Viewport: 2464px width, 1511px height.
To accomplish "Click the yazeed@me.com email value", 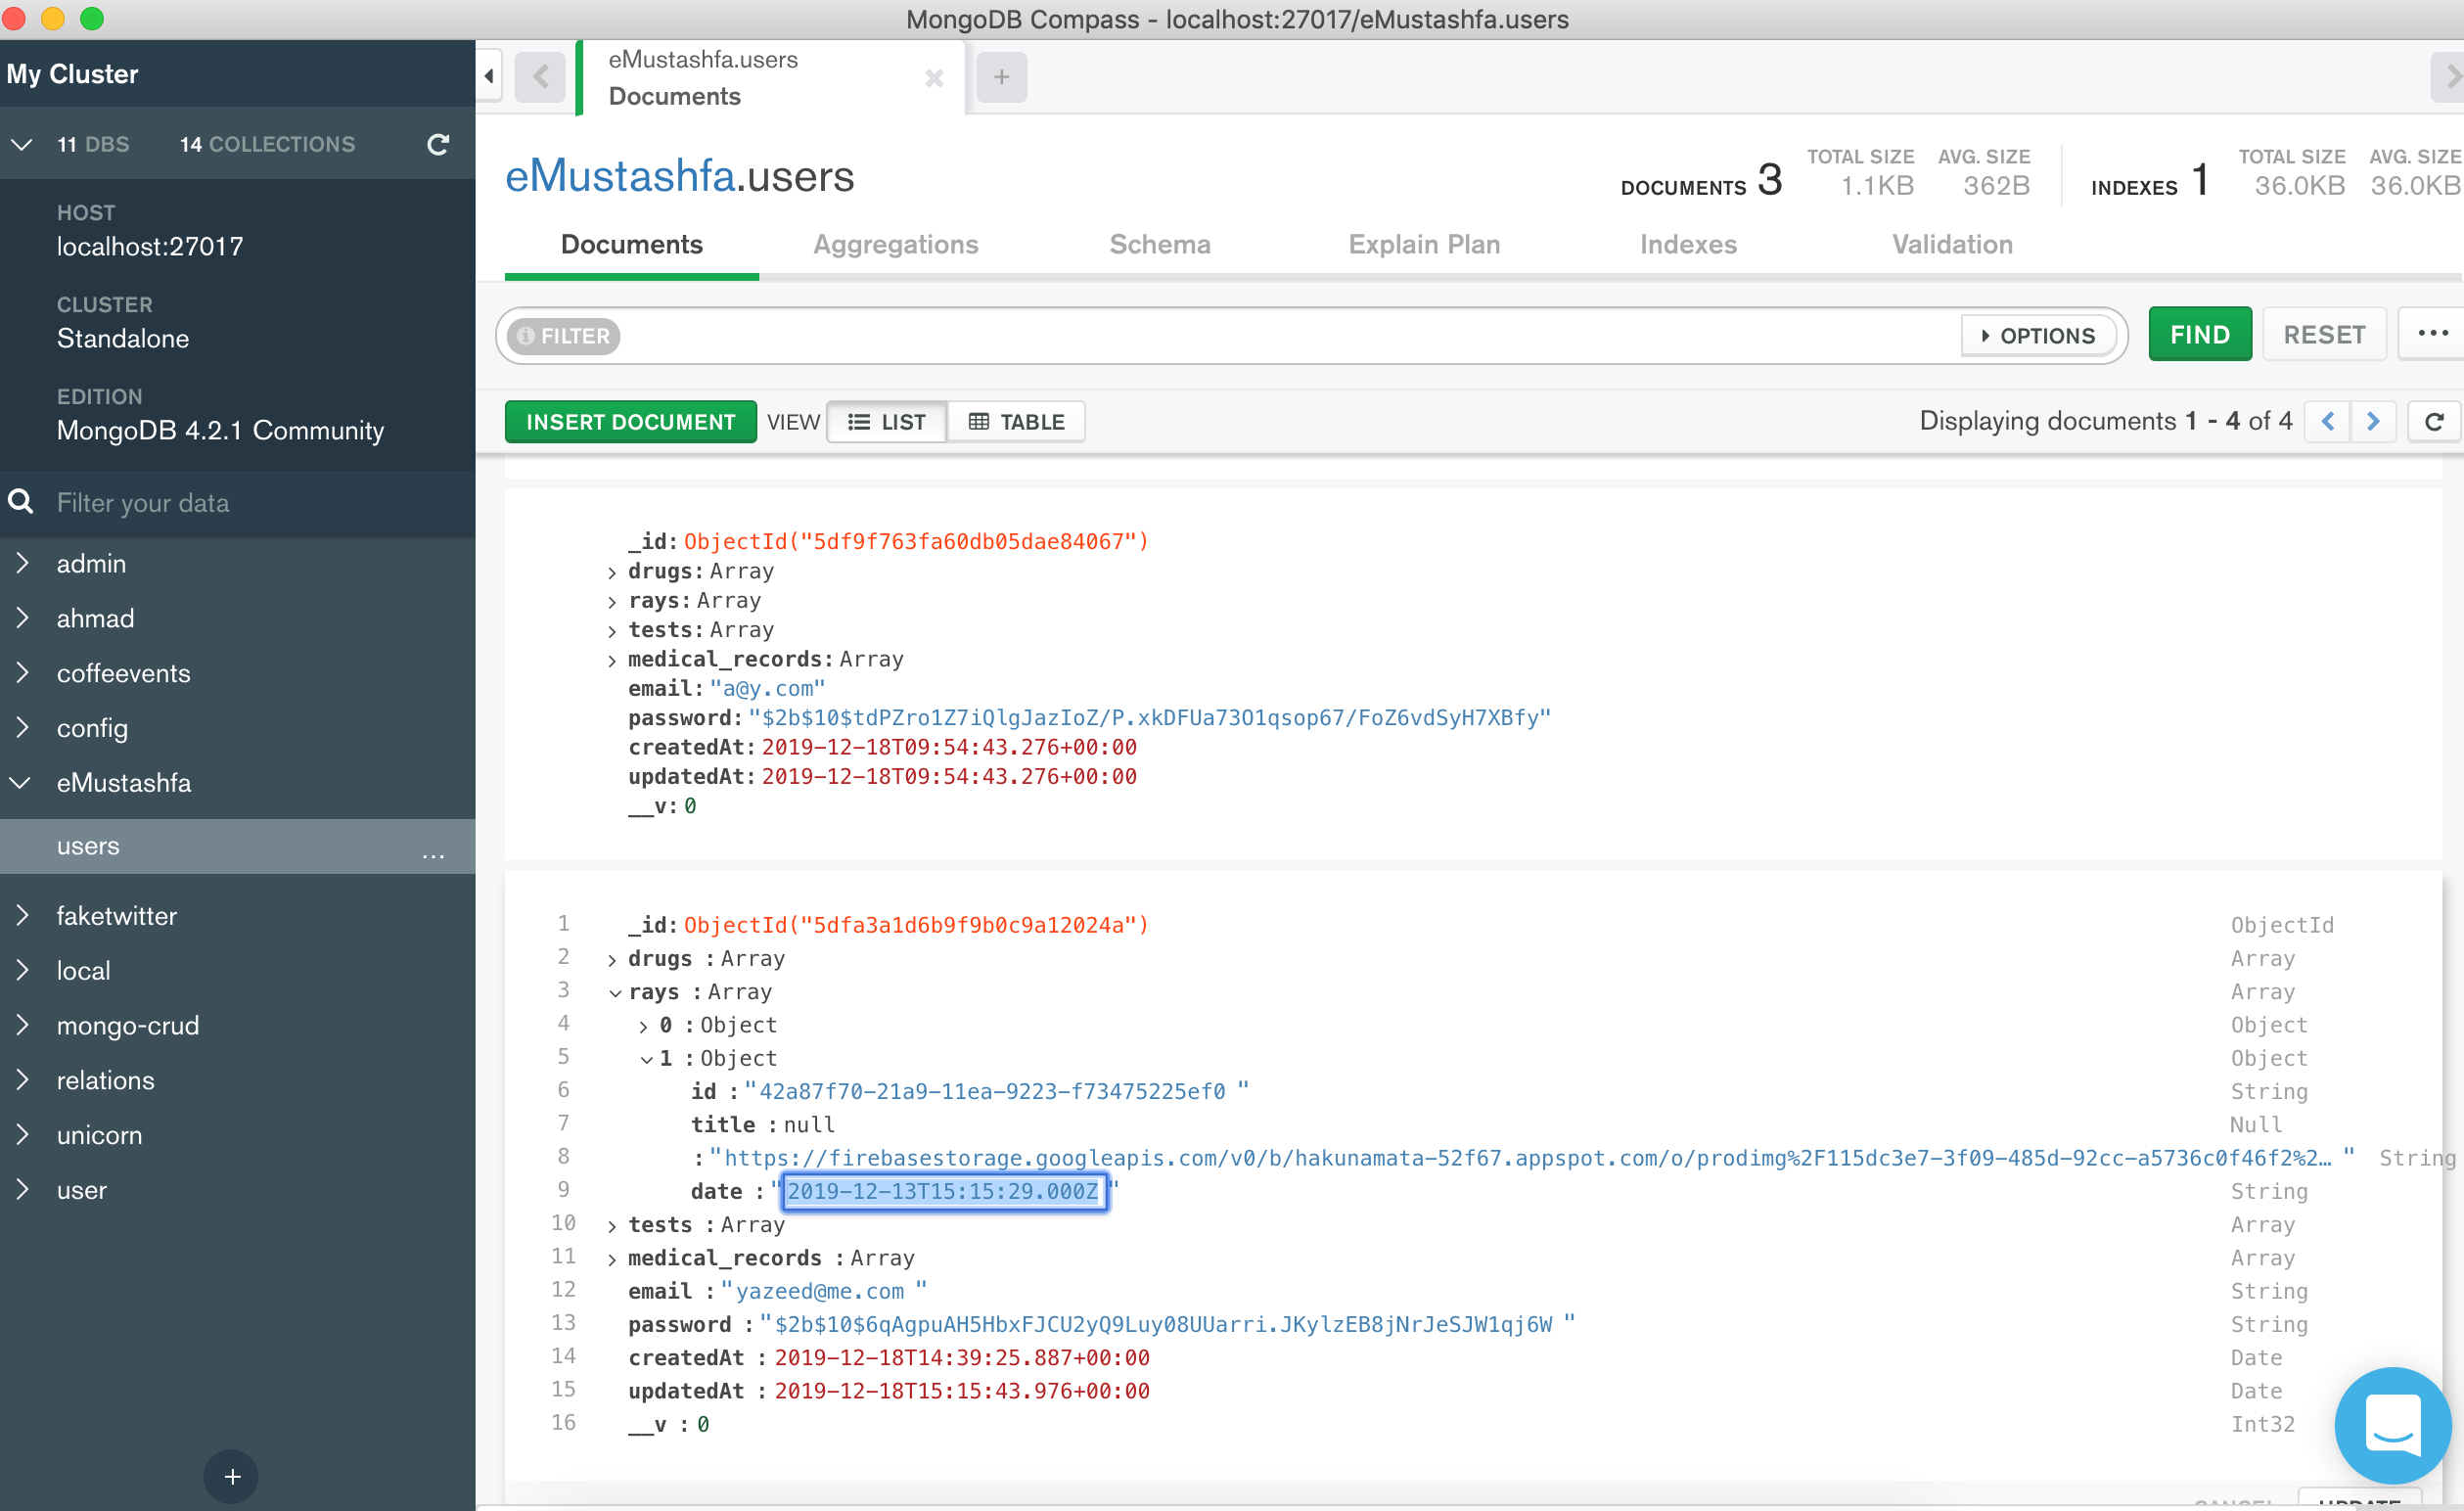I will coord(819,1291).
